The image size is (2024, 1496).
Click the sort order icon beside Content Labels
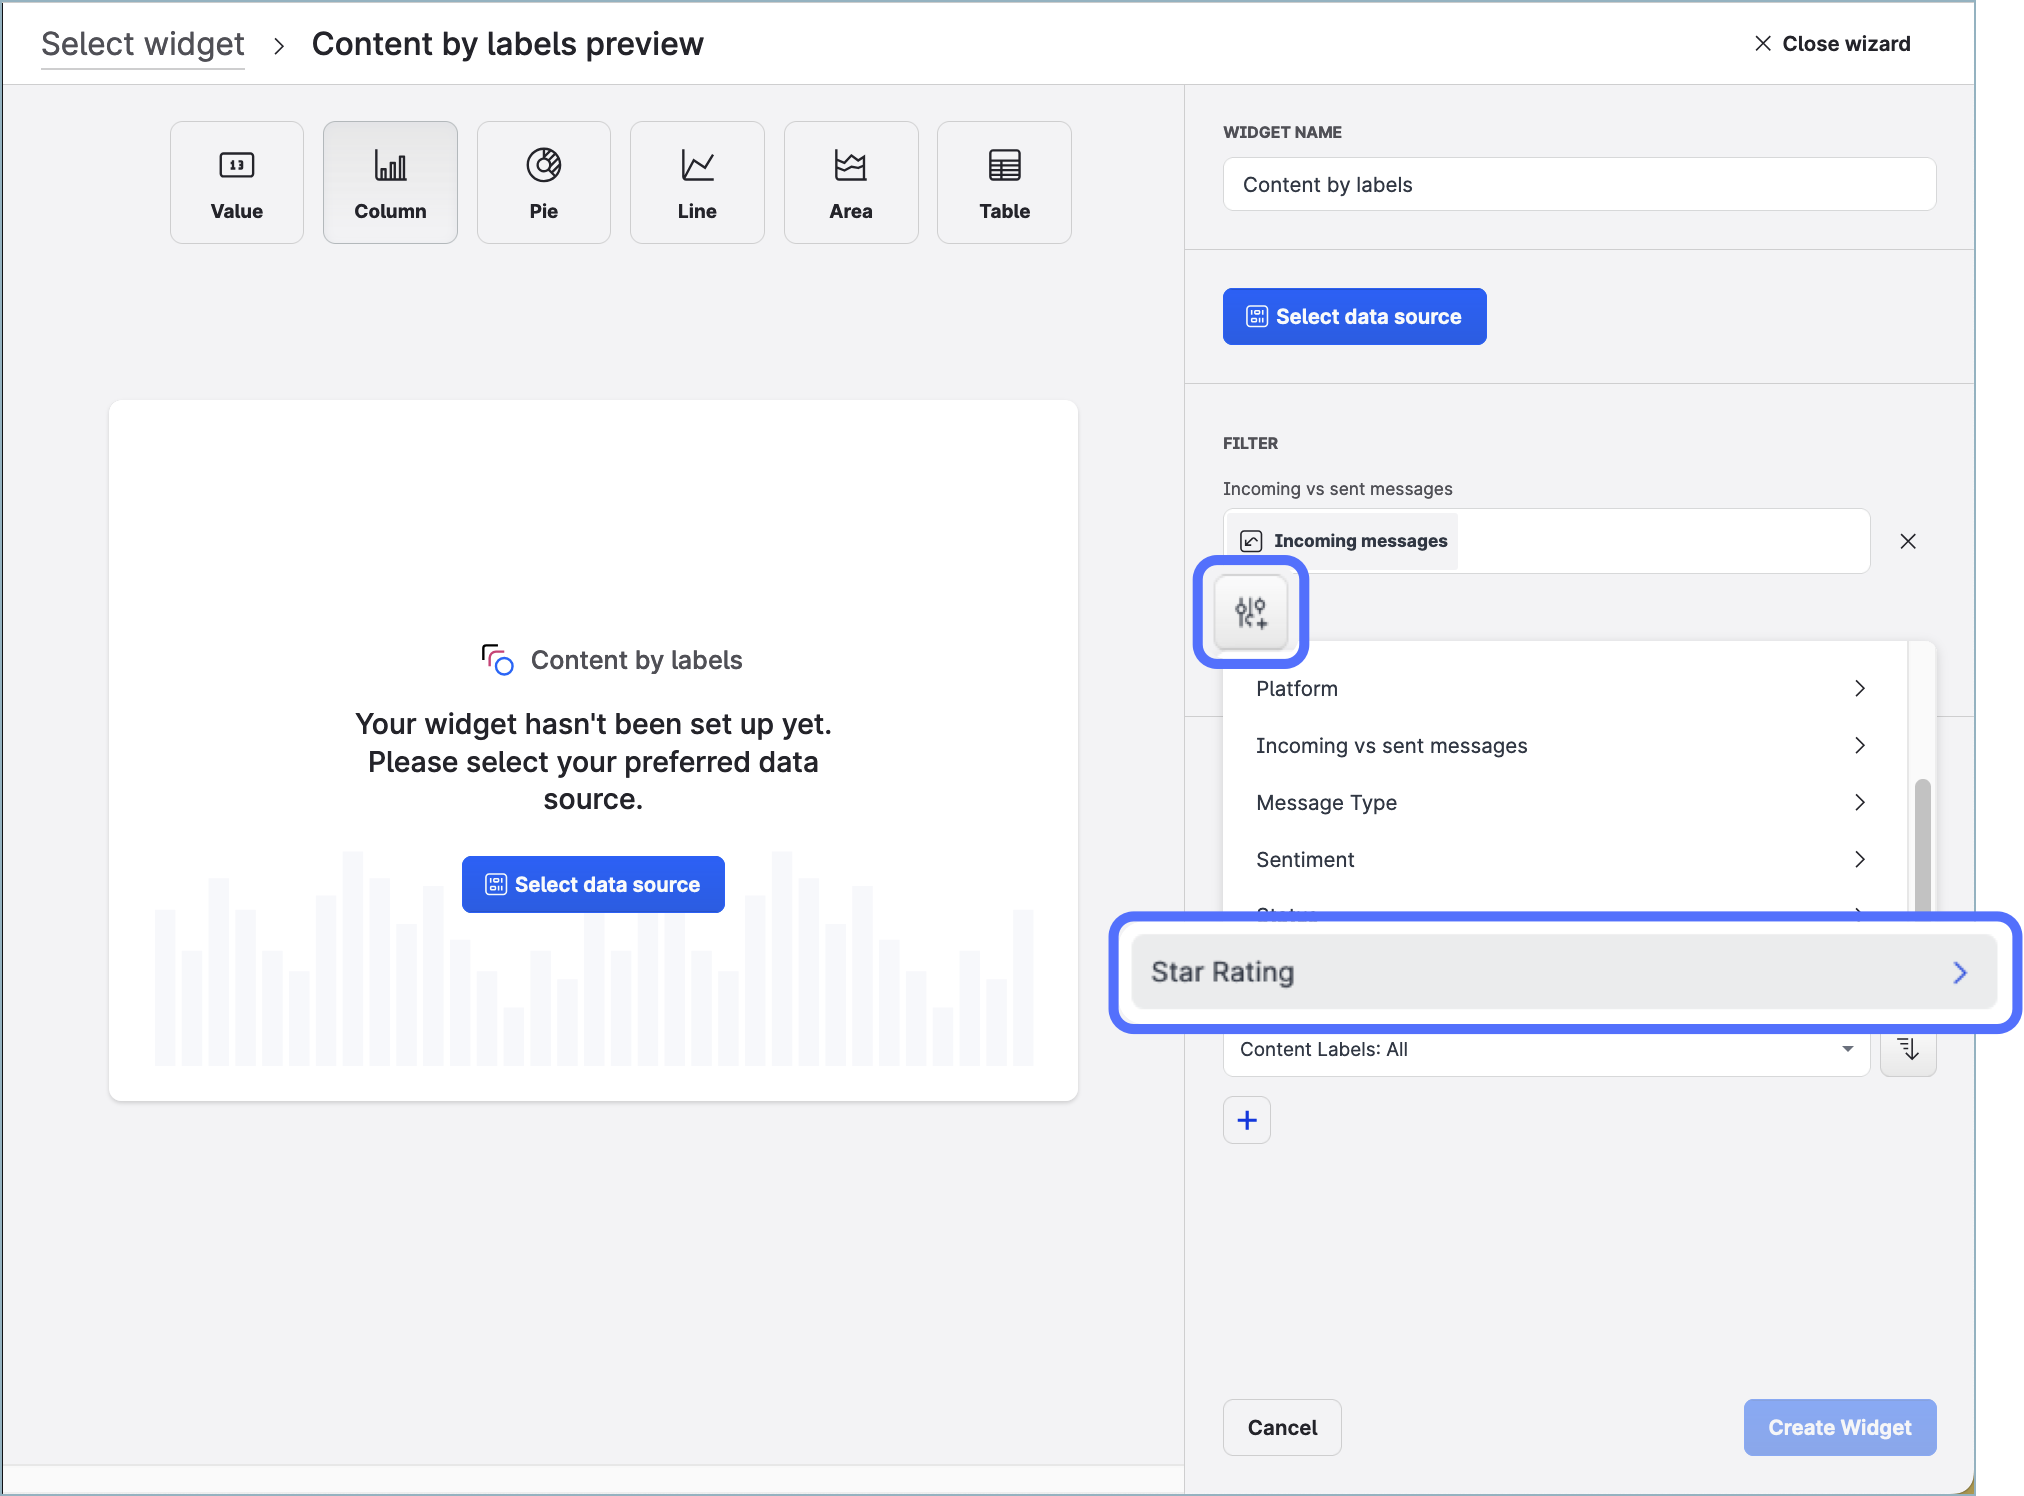[x=1908, y=1050]
